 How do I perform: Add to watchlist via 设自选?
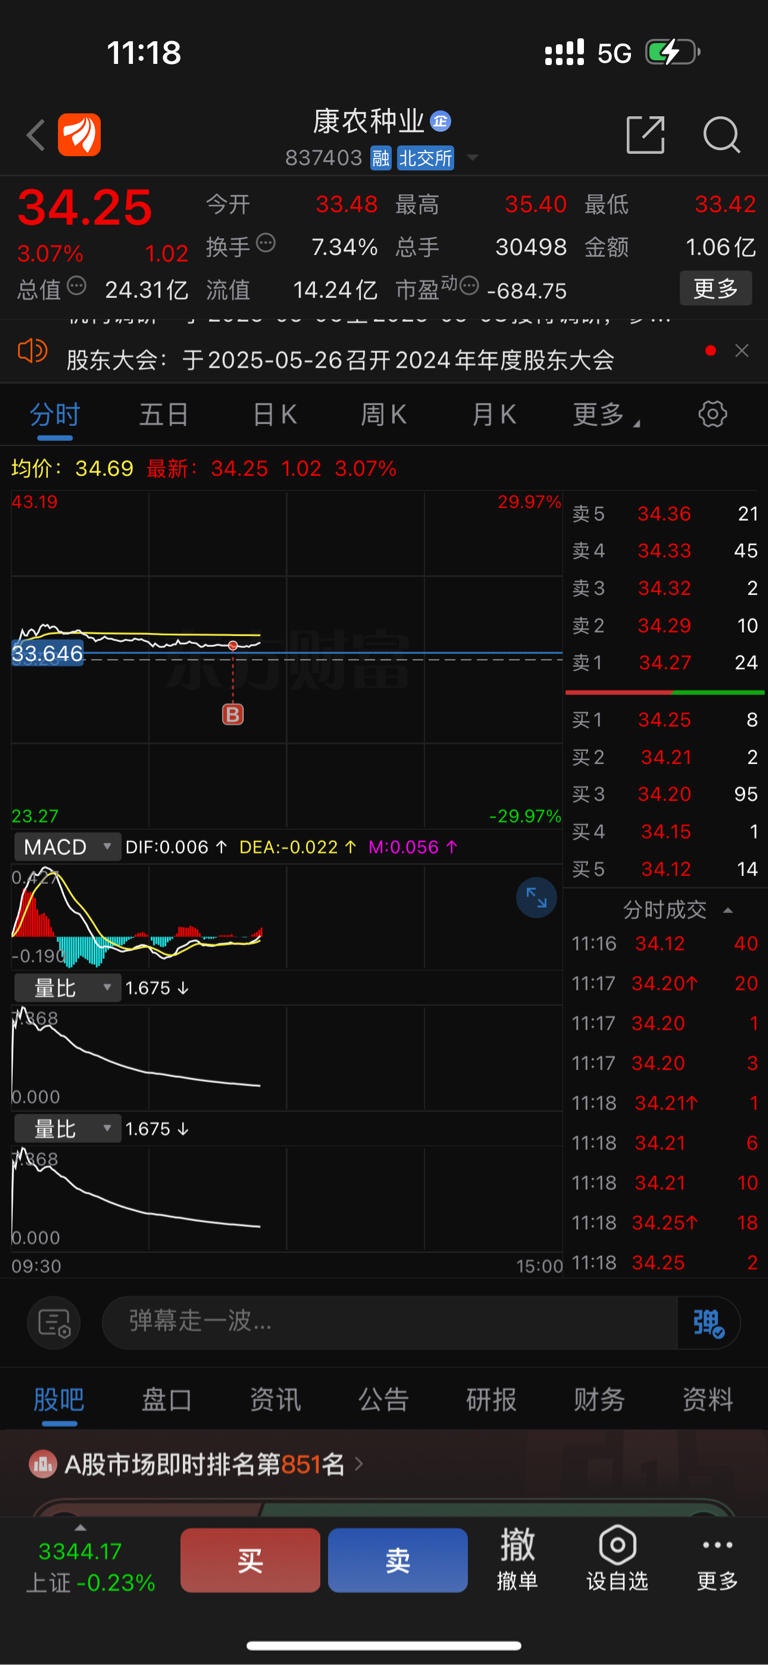tap(617, 1559)
